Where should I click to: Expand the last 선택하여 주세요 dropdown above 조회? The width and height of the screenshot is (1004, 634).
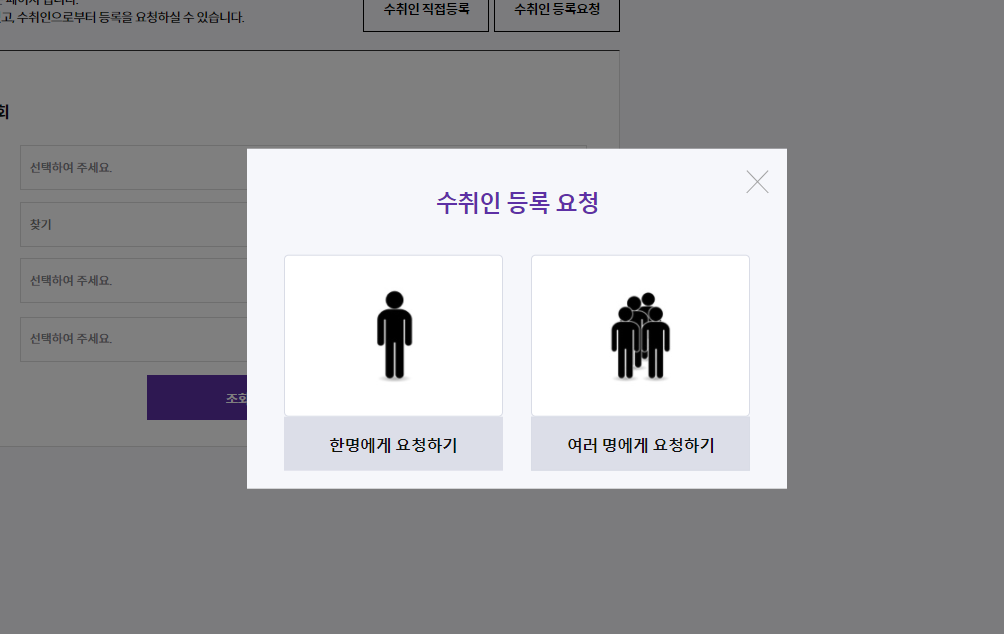point(134,339)
